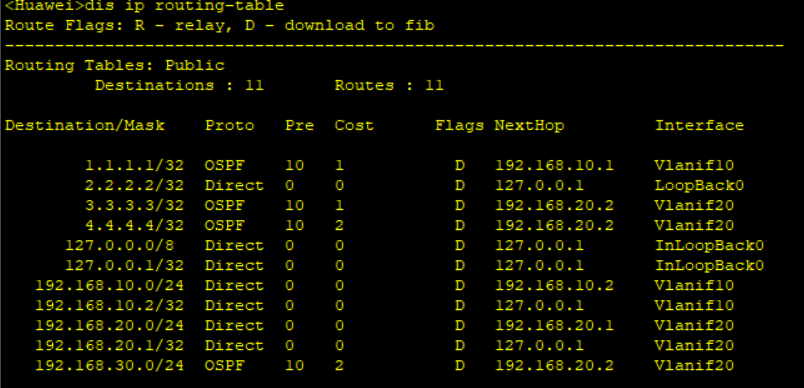
Task: Click the 'dis ip routing-table' command text
Action: pos(184,6)
